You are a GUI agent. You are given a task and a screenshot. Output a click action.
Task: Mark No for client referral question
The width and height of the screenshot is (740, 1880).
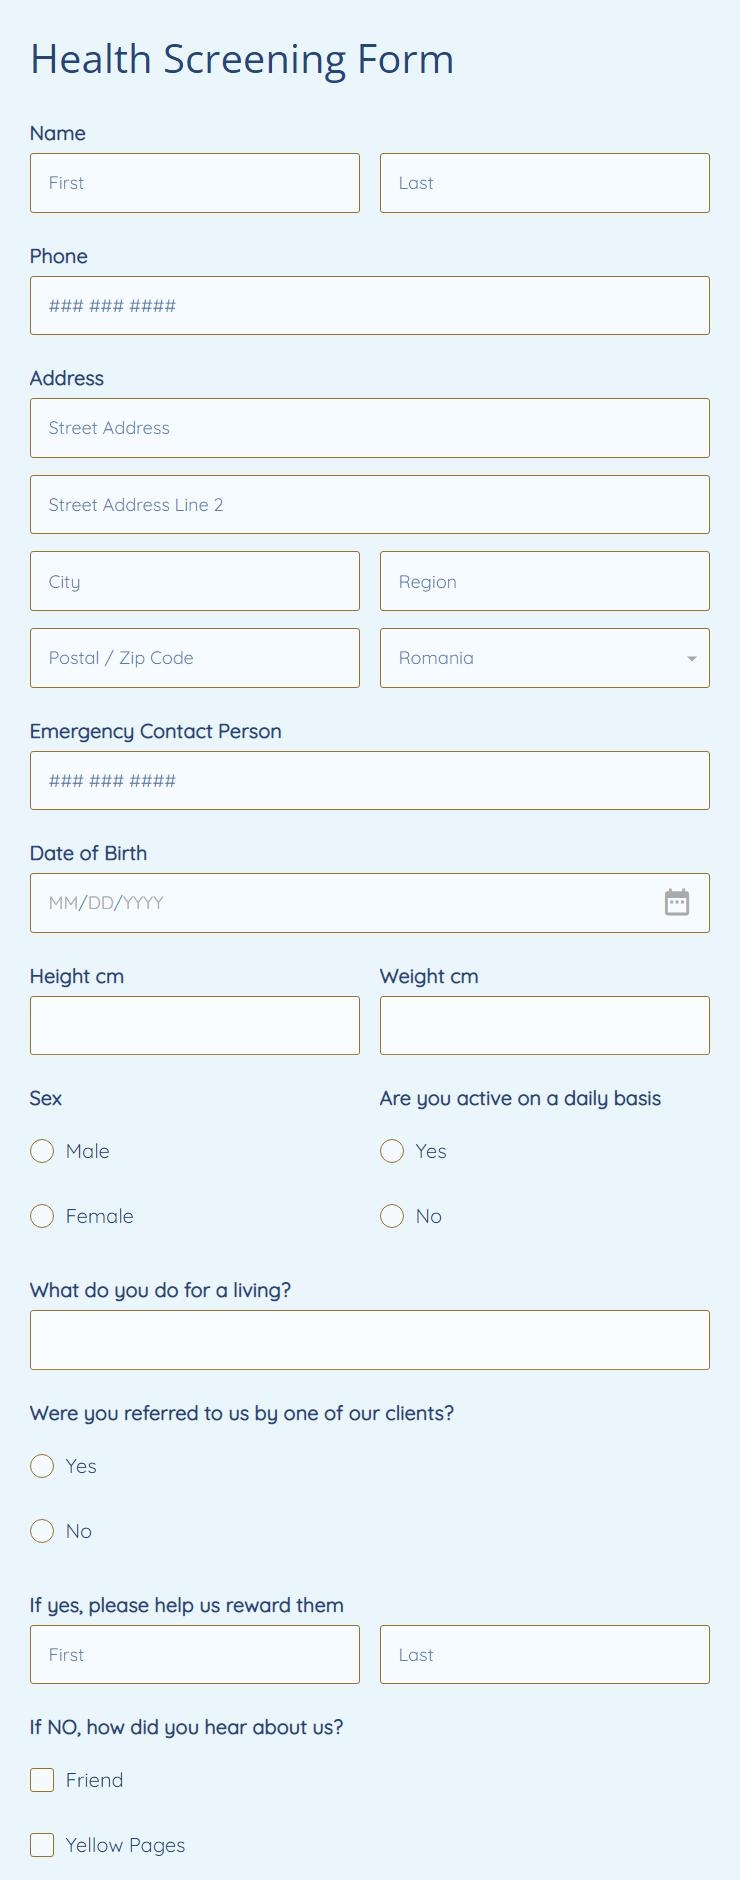[41, 1531]
